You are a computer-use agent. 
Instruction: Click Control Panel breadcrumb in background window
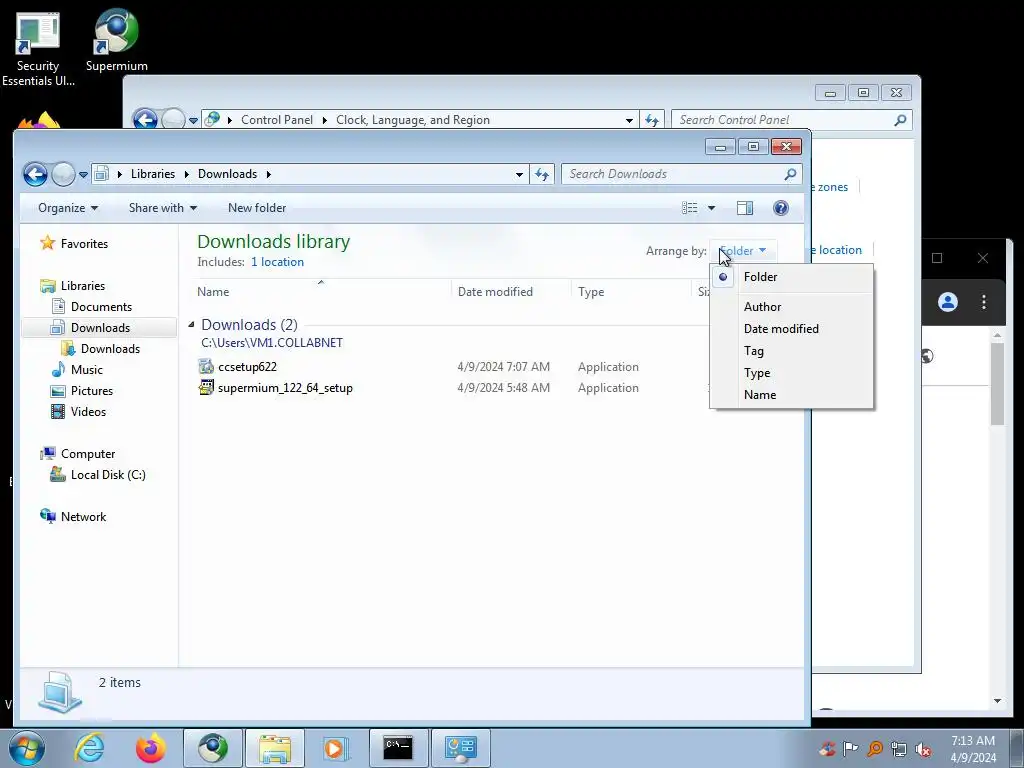[277, 120]
